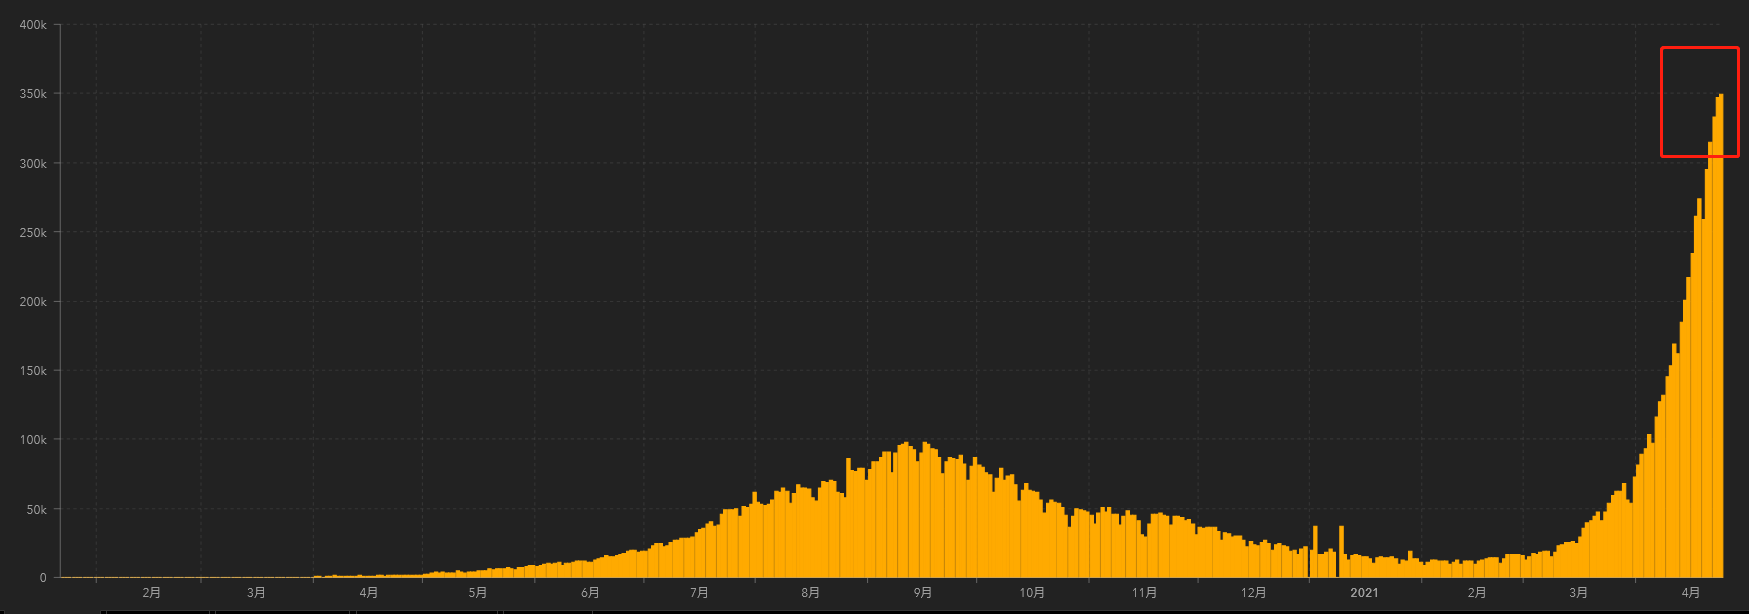Click the 2021 x-axis label
This screenshot has height=614, width=1749.
click(x=1364, y=593)
